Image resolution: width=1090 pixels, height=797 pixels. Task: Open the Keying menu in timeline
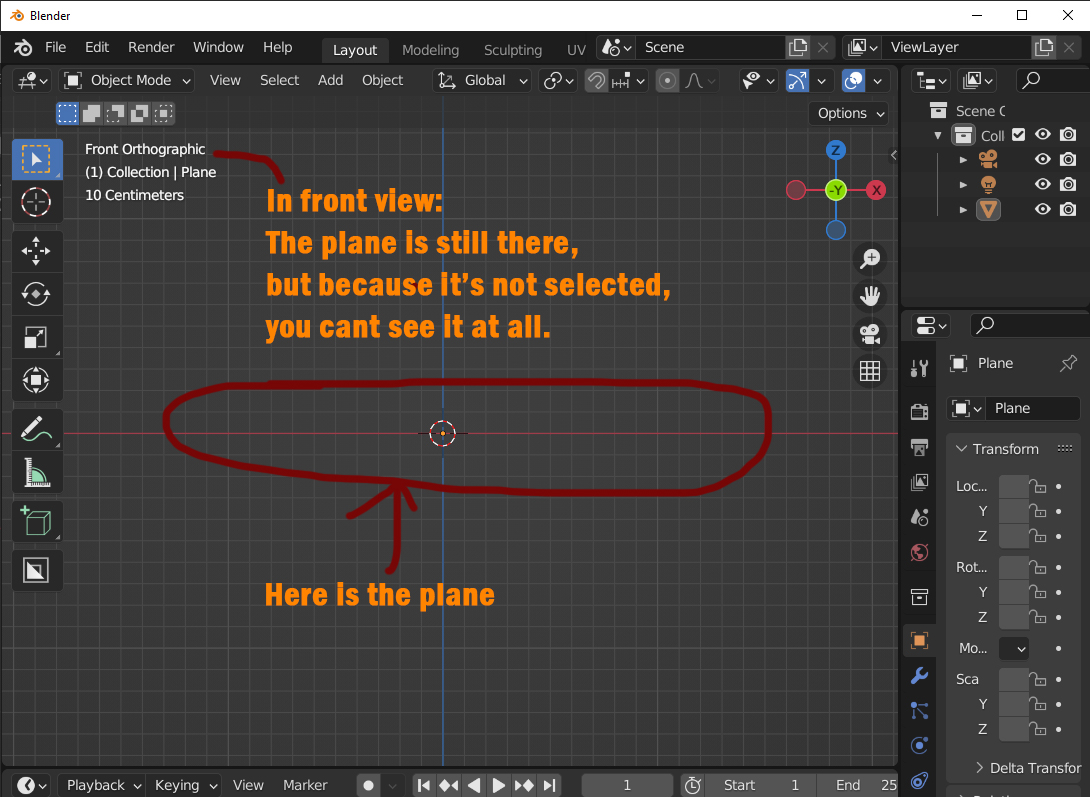coord(184,785)
